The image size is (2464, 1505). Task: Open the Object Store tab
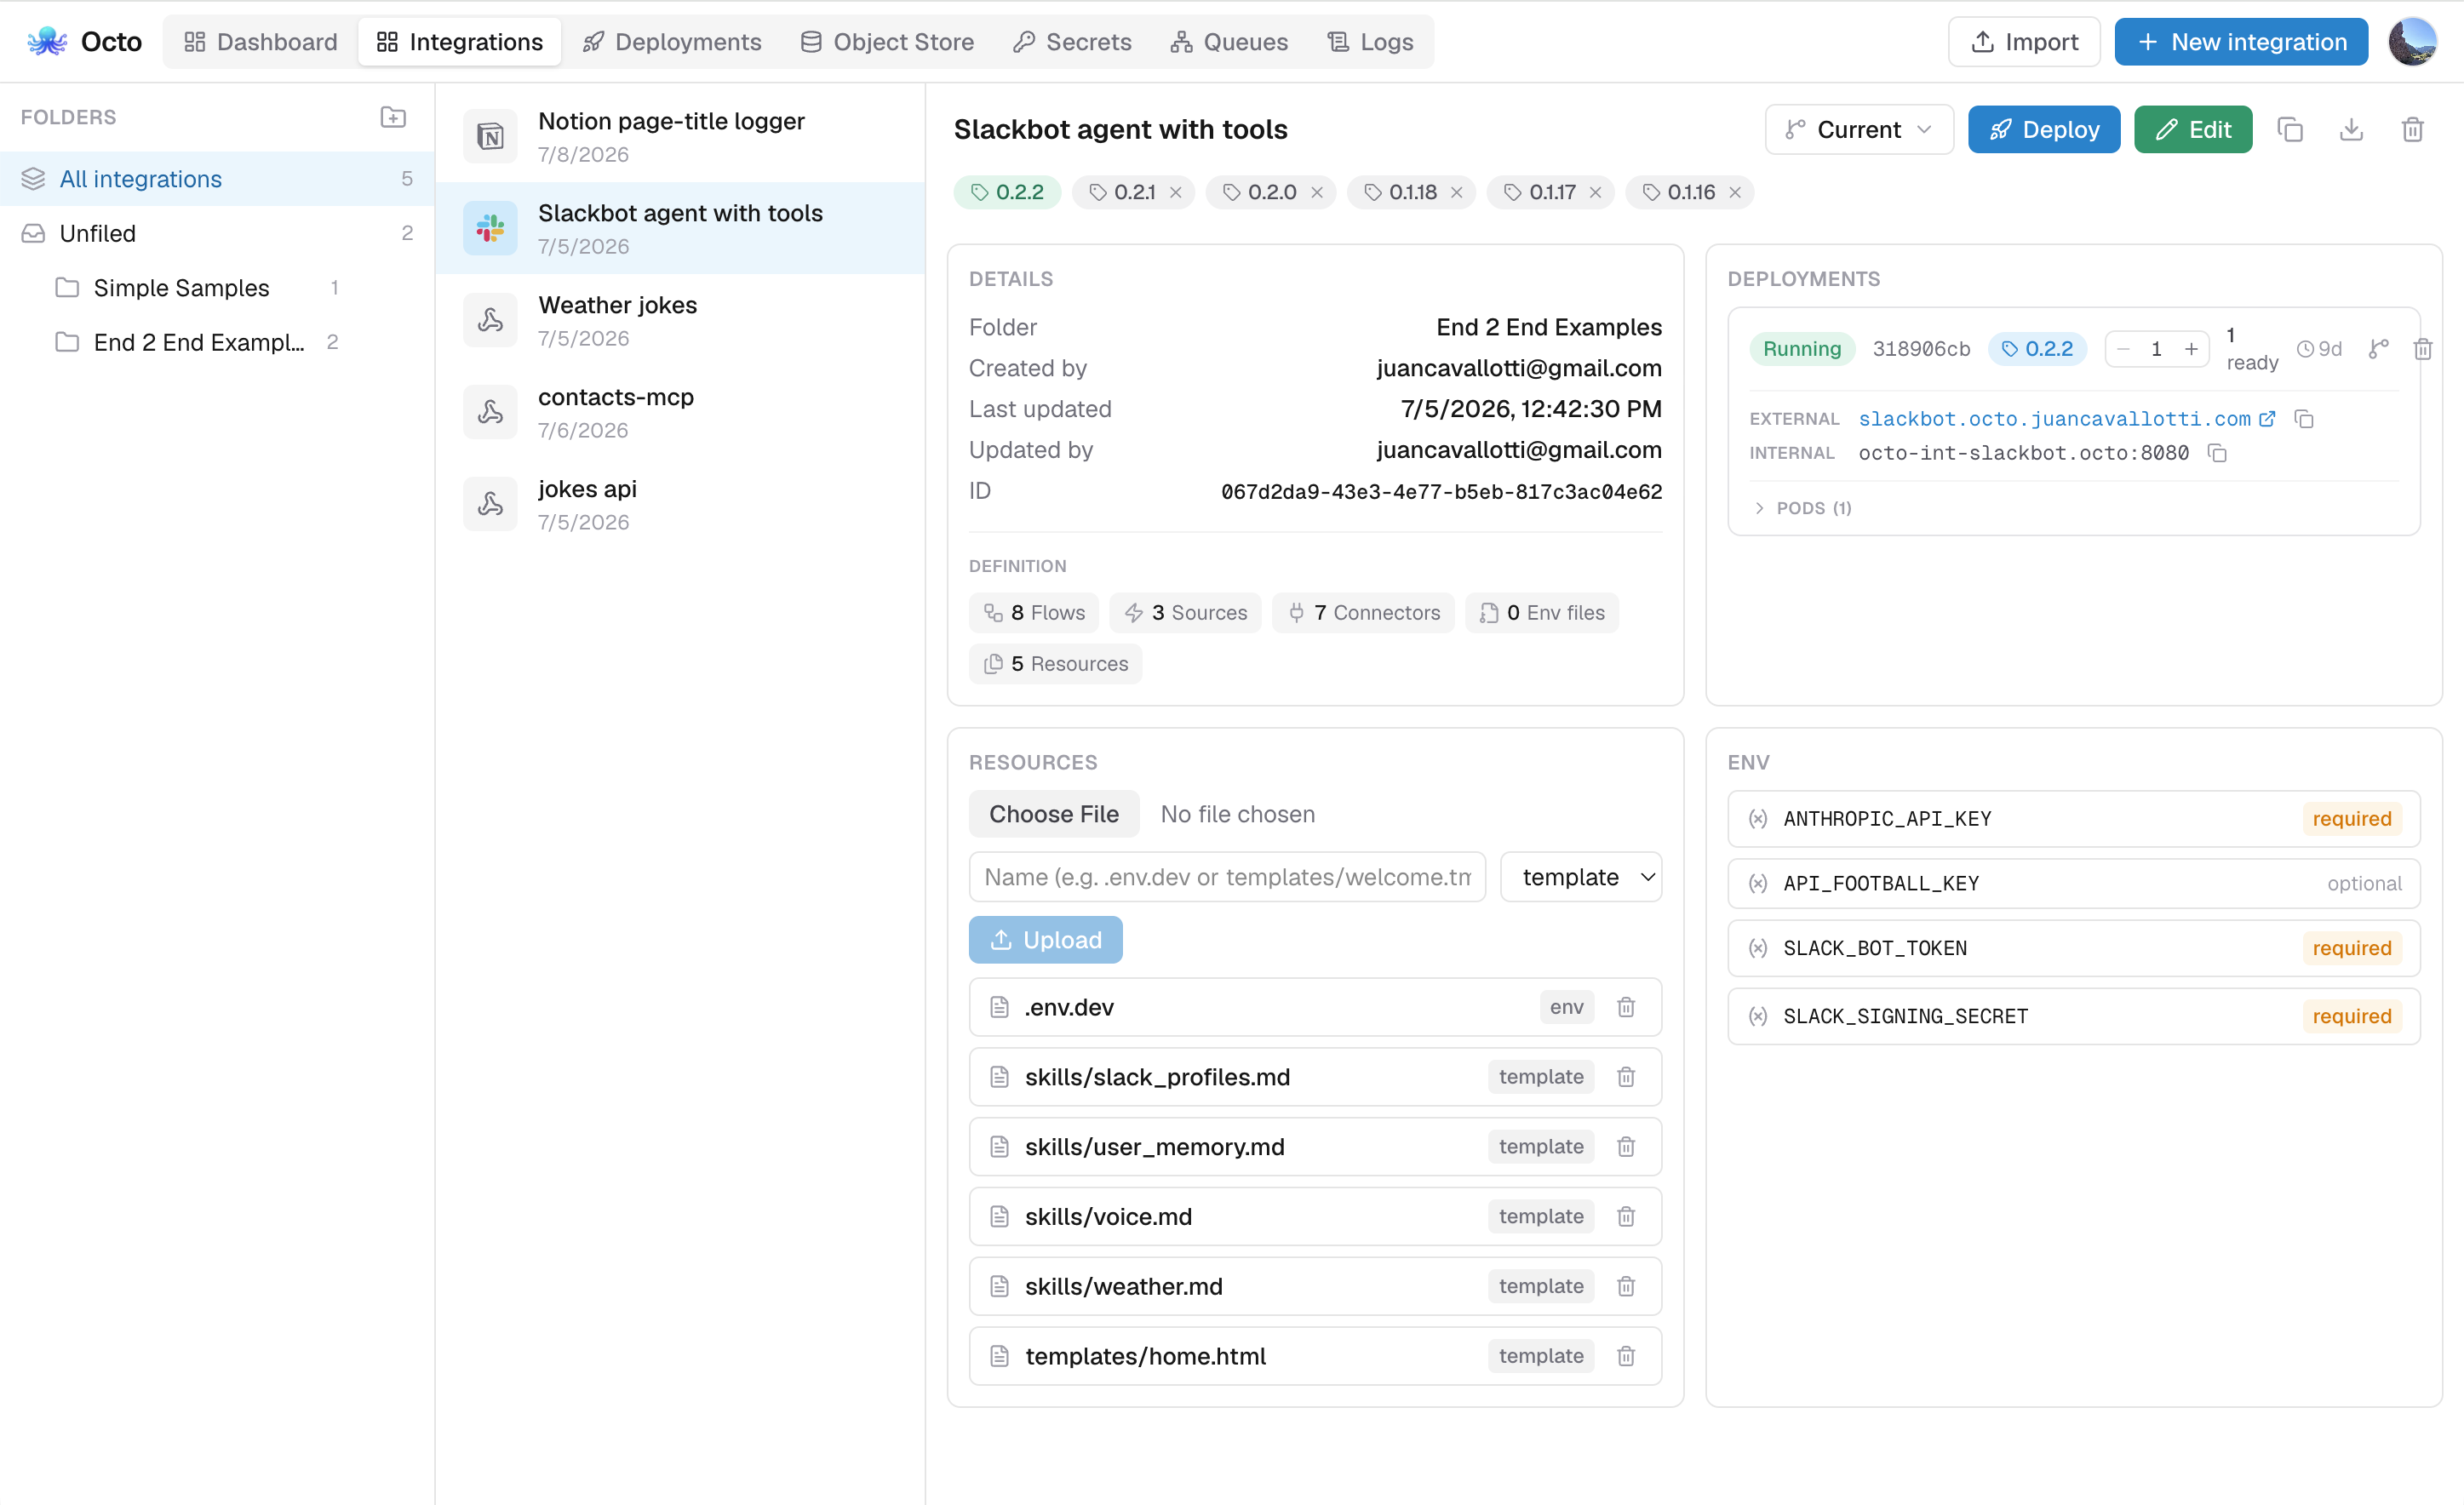pos(887,42)
